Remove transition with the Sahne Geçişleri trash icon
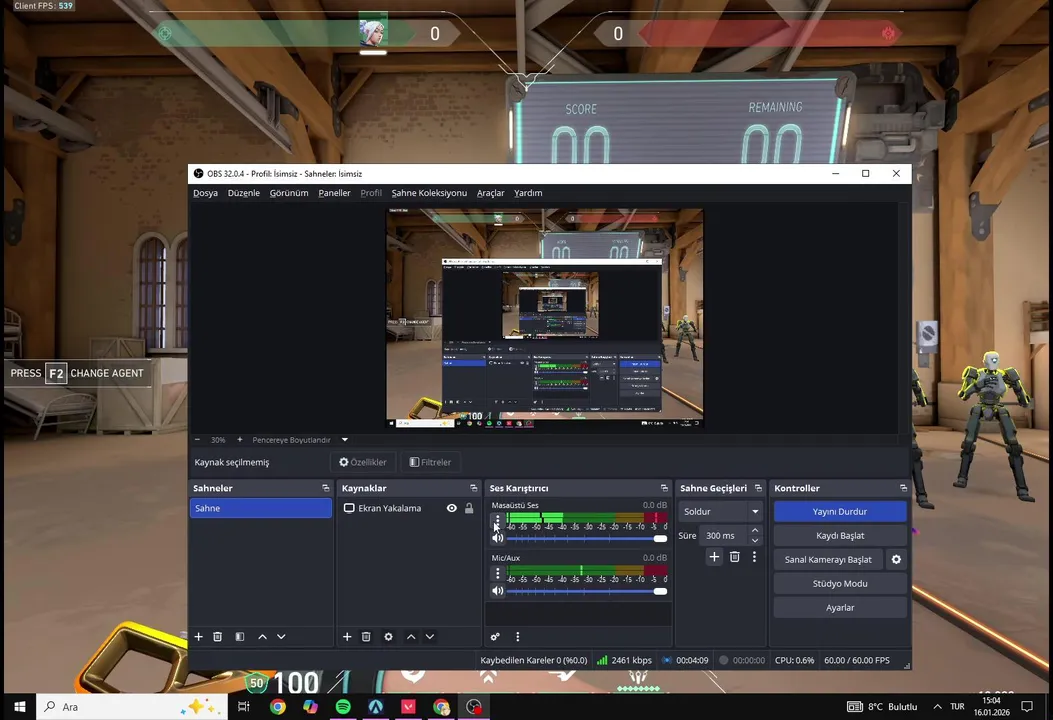Image resolution: width=1053 pixels, height=720 pixels. point(735,557)
